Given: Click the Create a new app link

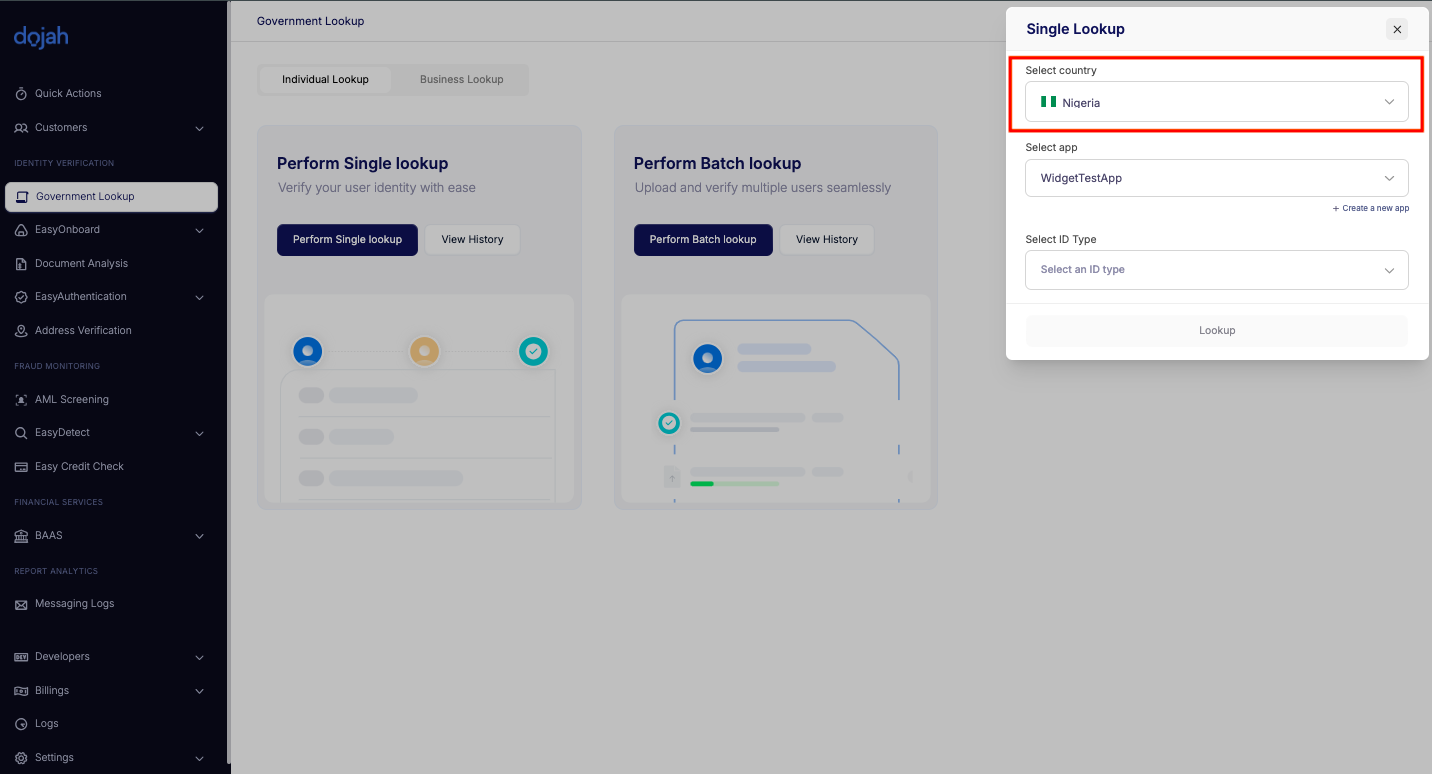Looking at the screenshot, I should [x=1371, y=208].
